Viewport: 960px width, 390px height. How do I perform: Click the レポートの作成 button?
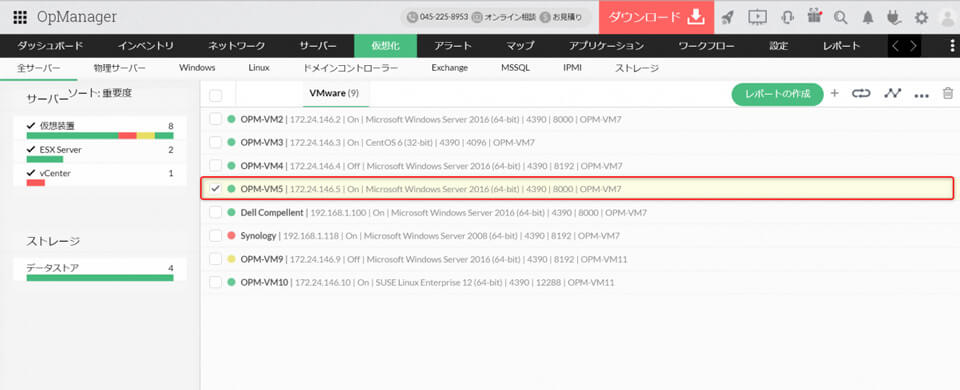click(x=778, y=94)
